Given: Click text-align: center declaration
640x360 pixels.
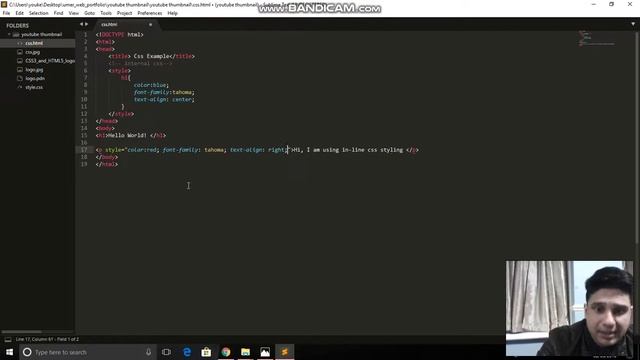Looking at the screenshot, I should click(x=164, y=99).
